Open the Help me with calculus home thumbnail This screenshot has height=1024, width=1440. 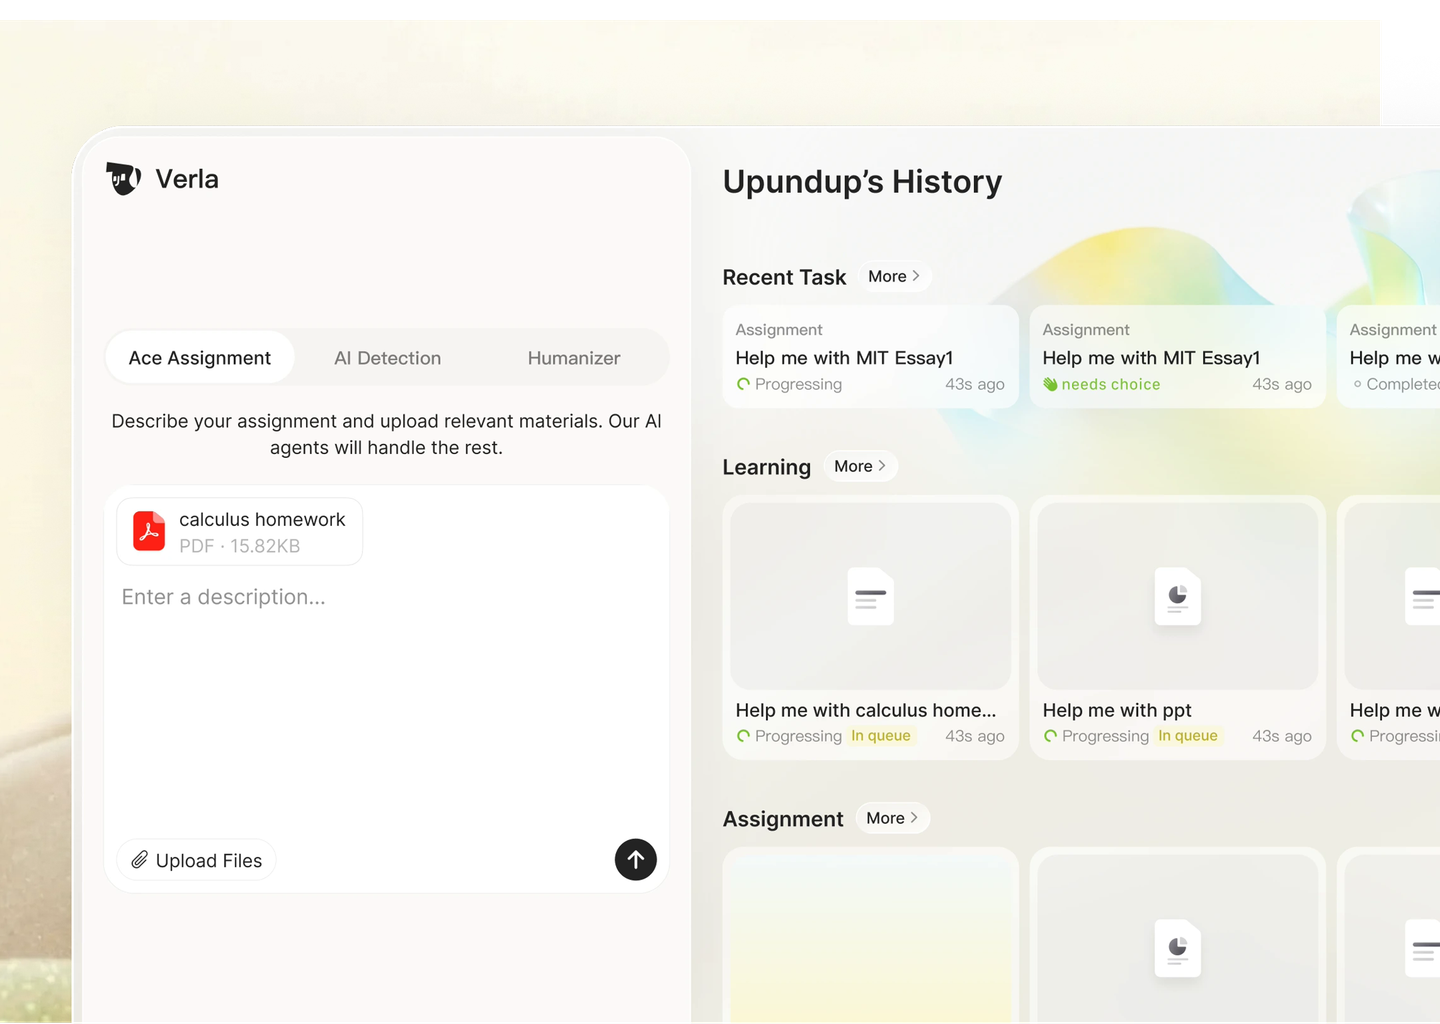(871, 596)
